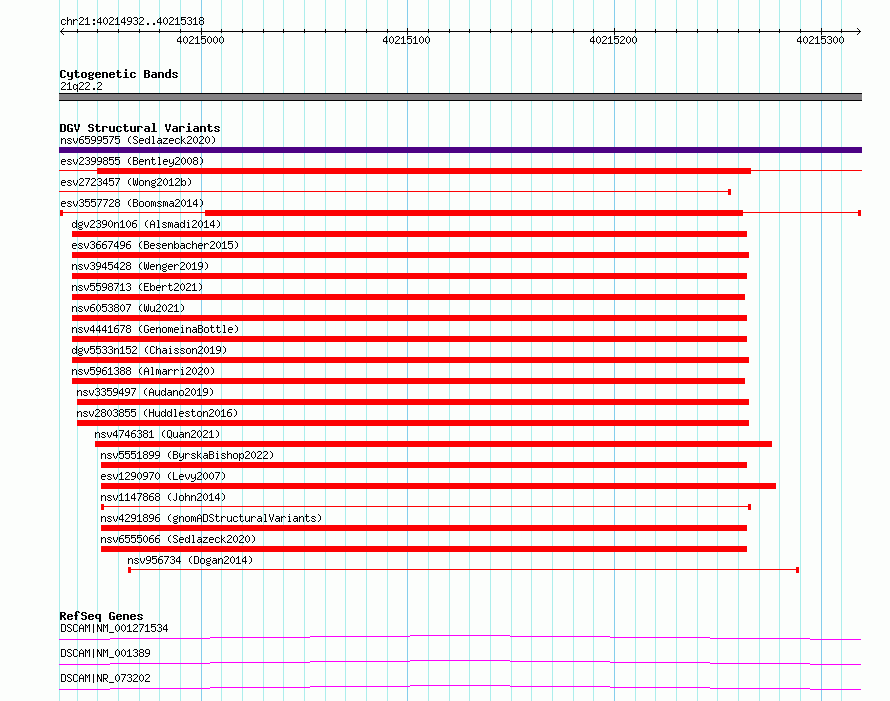Select the red esv3667496 variant bar
Screen dimensions: 890x701
tap(410, 255)
